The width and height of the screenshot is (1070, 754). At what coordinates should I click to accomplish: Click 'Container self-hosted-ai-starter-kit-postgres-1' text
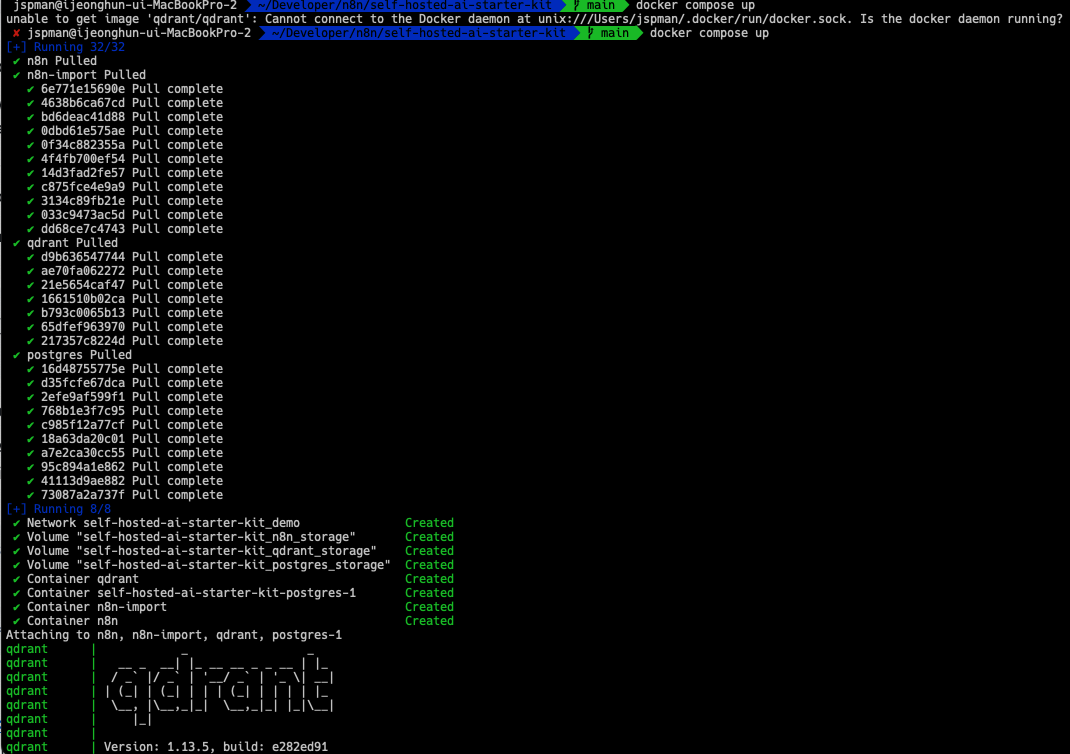(191, 593)
